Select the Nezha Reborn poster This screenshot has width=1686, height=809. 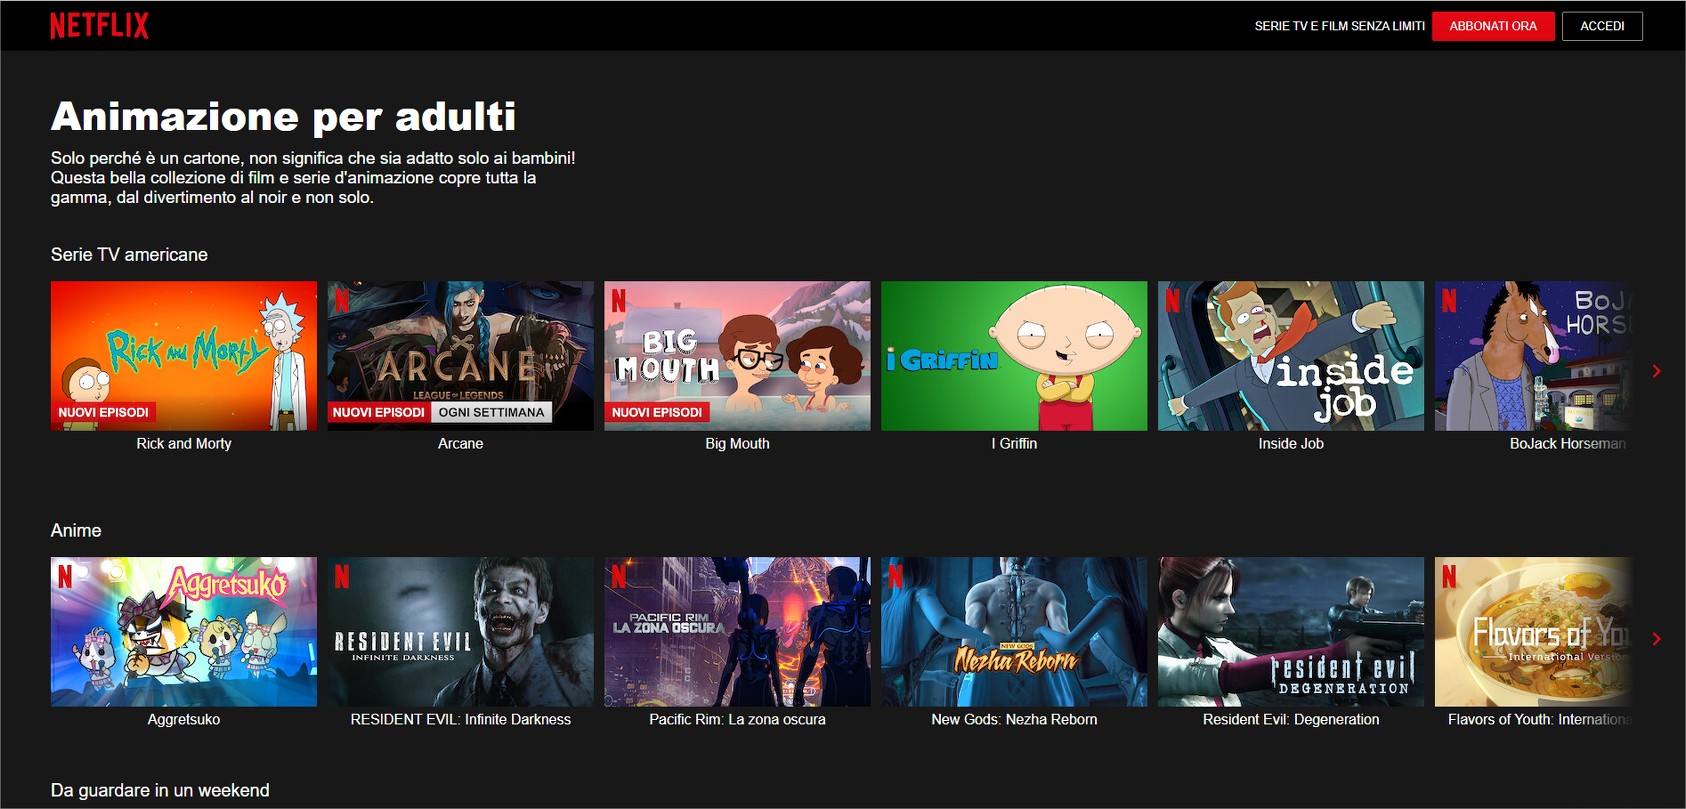[x=1014, y=631]
